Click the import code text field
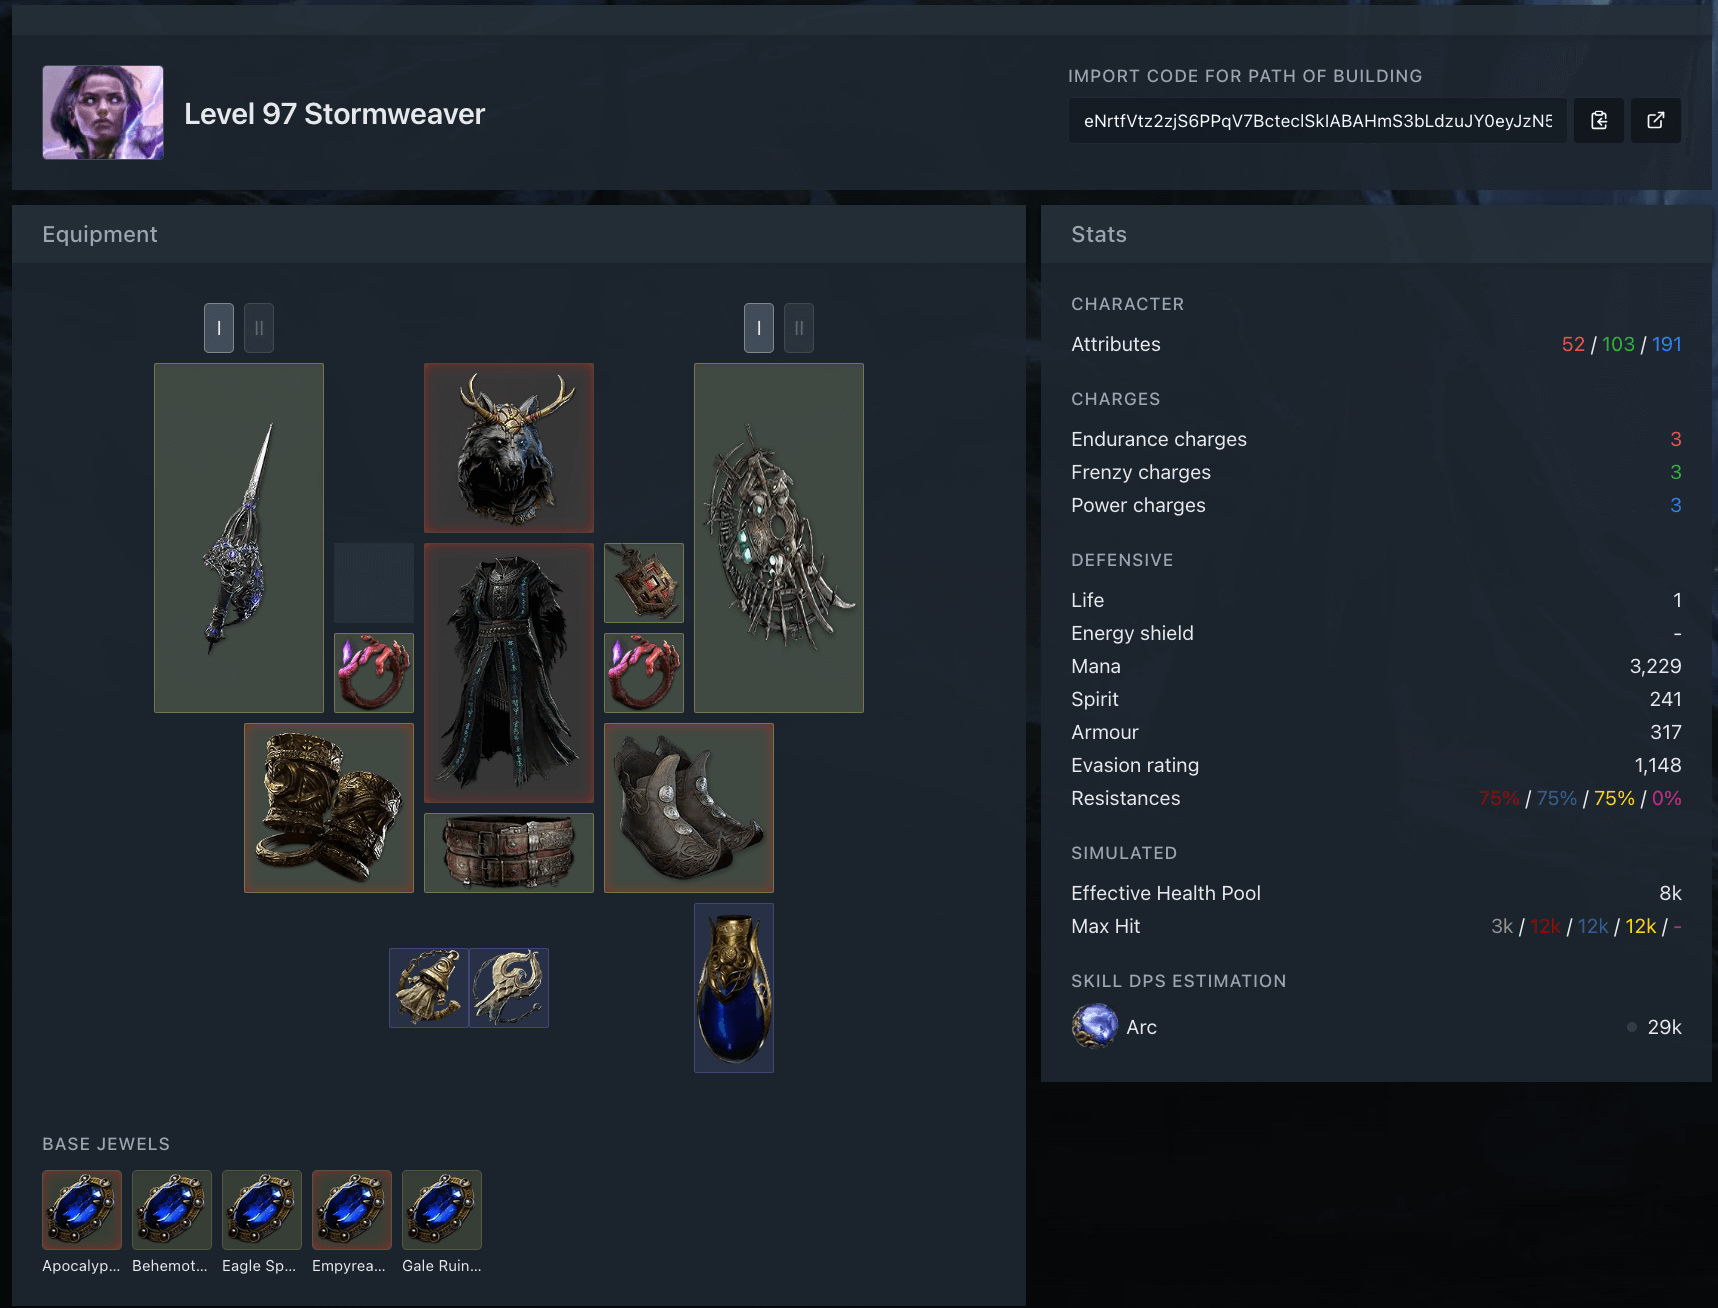Screen dimensions: 1718x1308 1317,121
